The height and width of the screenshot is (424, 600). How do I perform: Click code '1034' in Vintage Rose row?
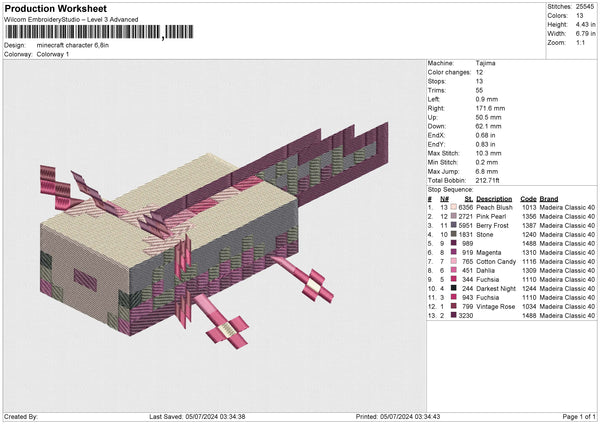[x=529, y=307]
